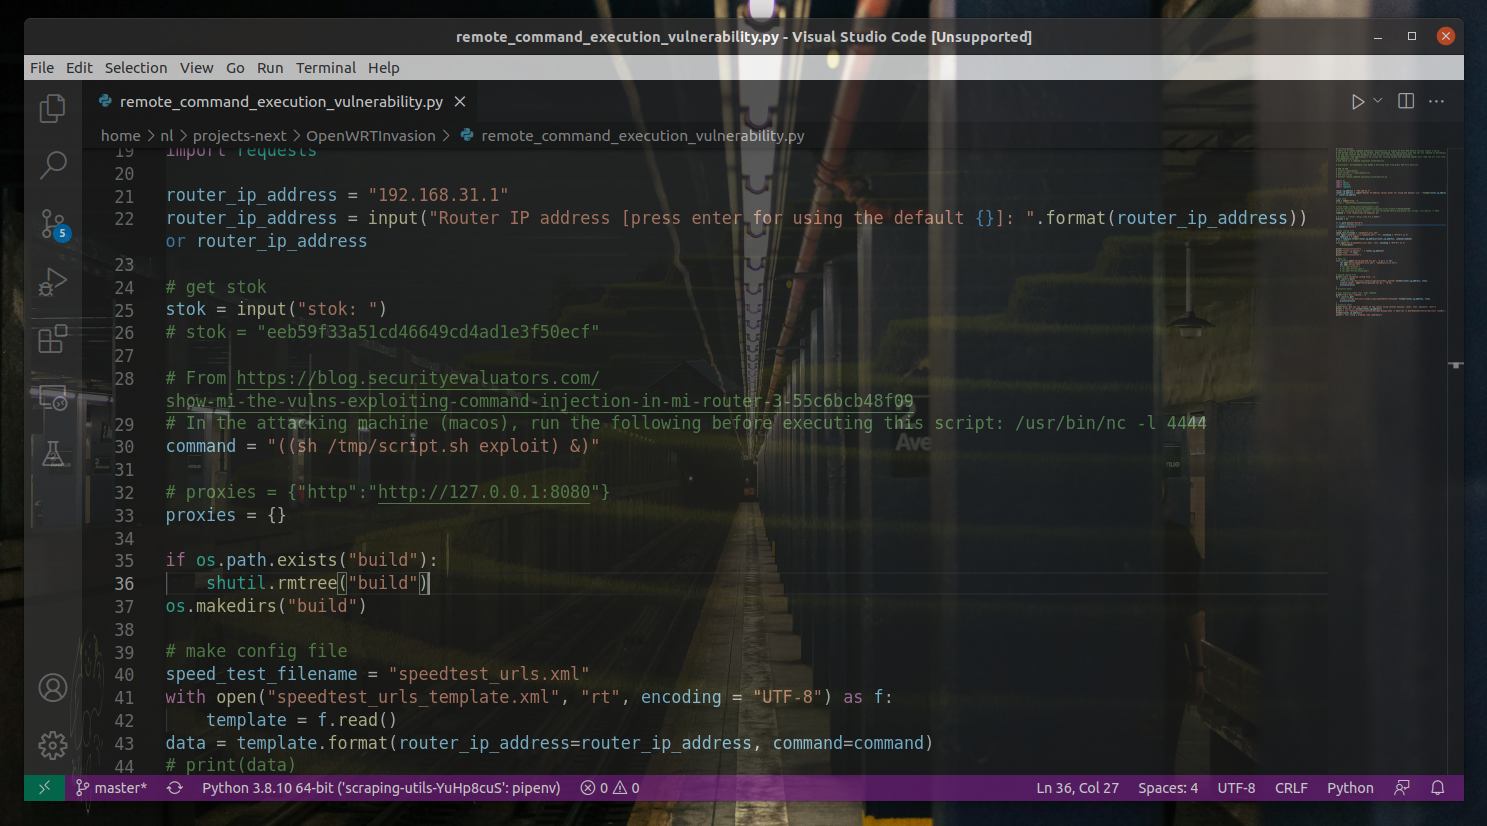1487x826 pixels.
Task: Minimize the VS Code window
Action: pos(1378,36)
